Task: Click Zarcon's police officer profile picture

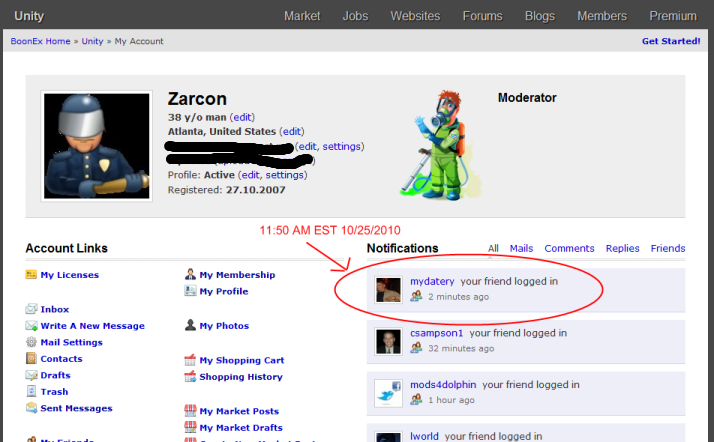Action: point(97,146)
